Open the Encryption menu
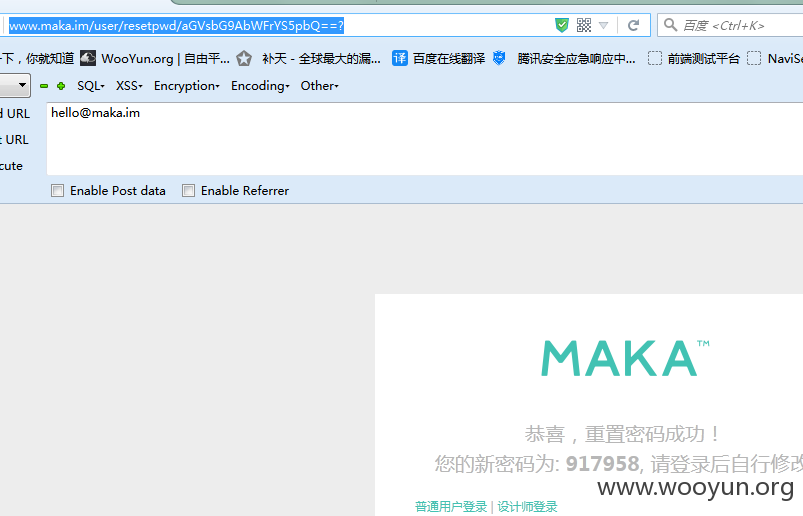803x516 pixels. pyautogui.click(x=186, y=86)
